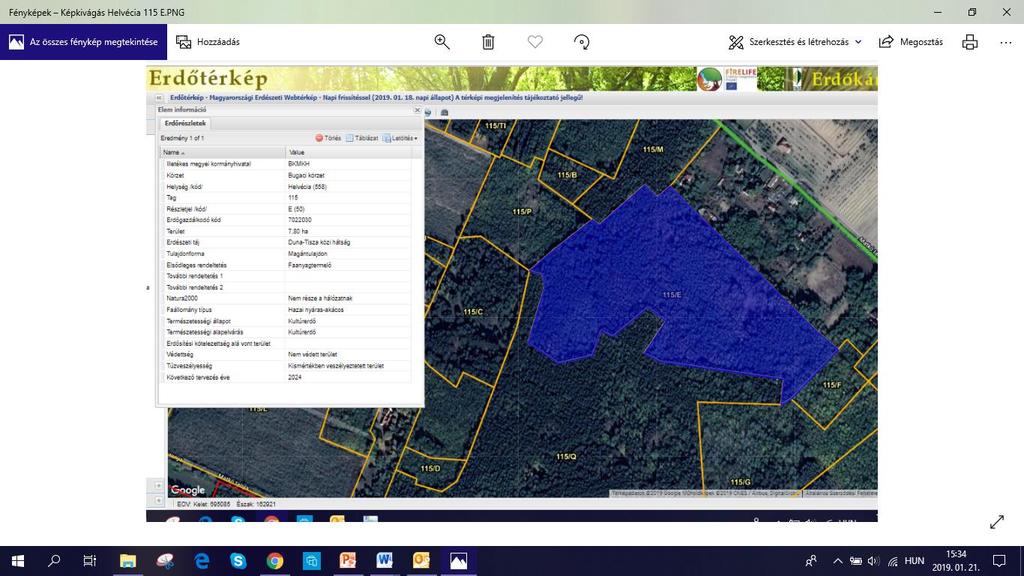Click the 115/Q parcel label on map
The height and width of the screenshot is (576, 1024).
(x=566, y=456)
